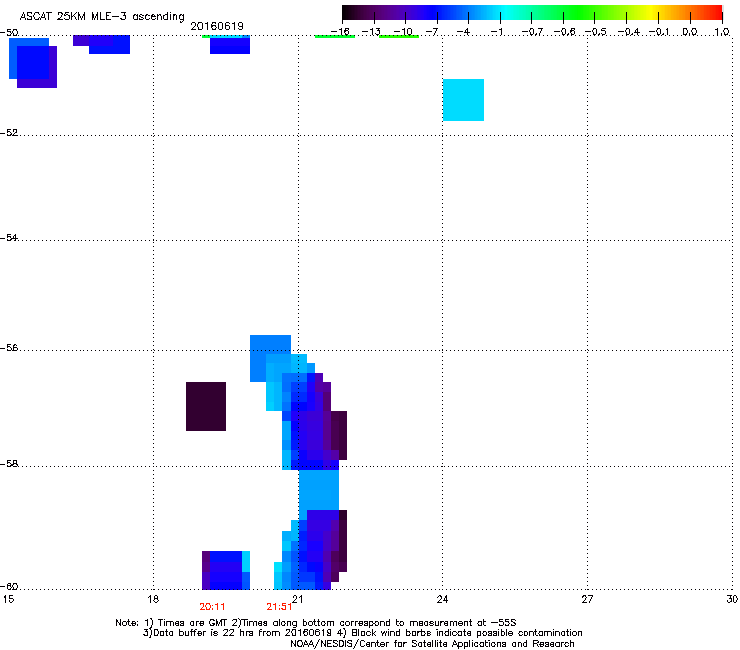The height and width of the screenshot is (650, 740).
Task: Click the color bar label -10
Action: pyautogui.click(x=403, y=32)
